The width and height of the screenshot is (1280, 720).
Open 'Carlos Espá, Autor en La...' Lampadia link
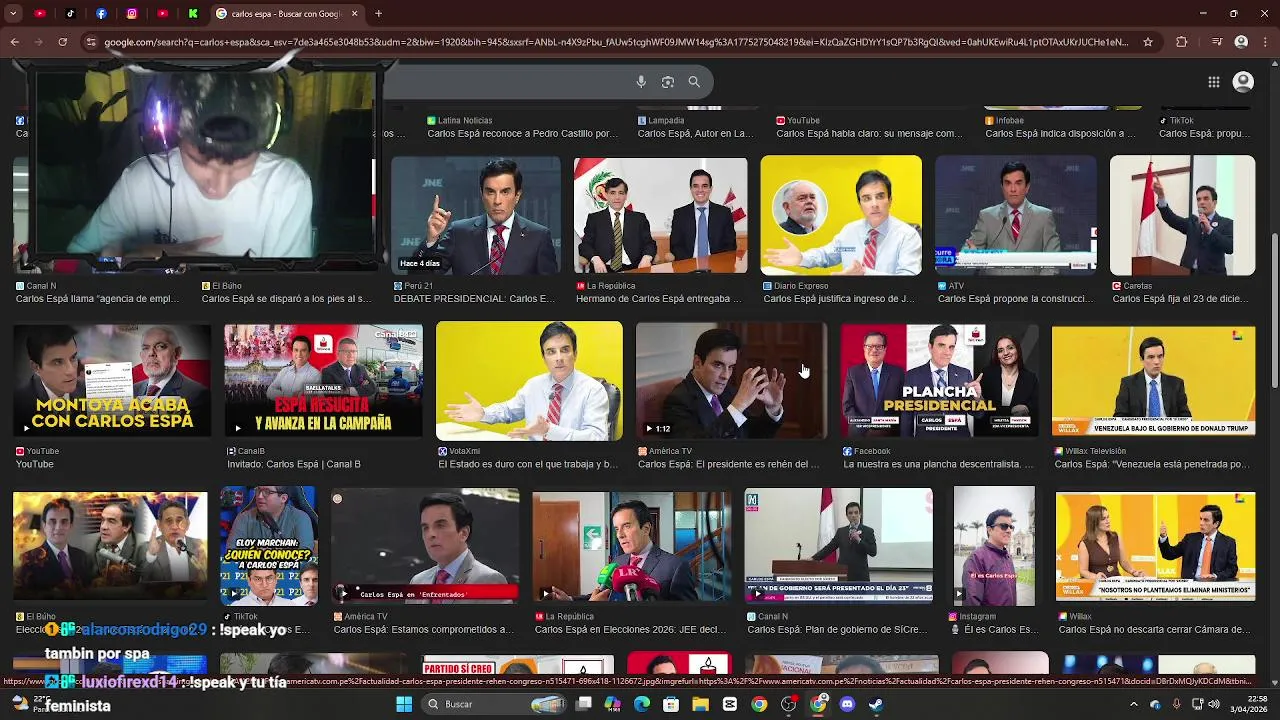695,133
